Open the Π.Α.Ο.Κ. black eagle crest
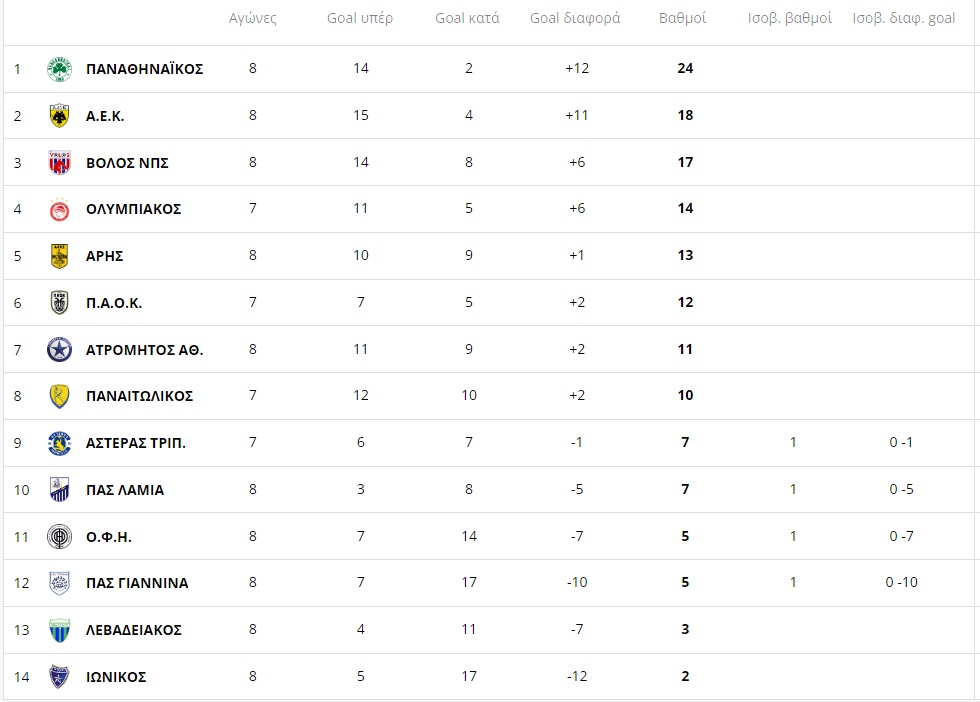This screenshot has width=980, height=702. [59, 303]
